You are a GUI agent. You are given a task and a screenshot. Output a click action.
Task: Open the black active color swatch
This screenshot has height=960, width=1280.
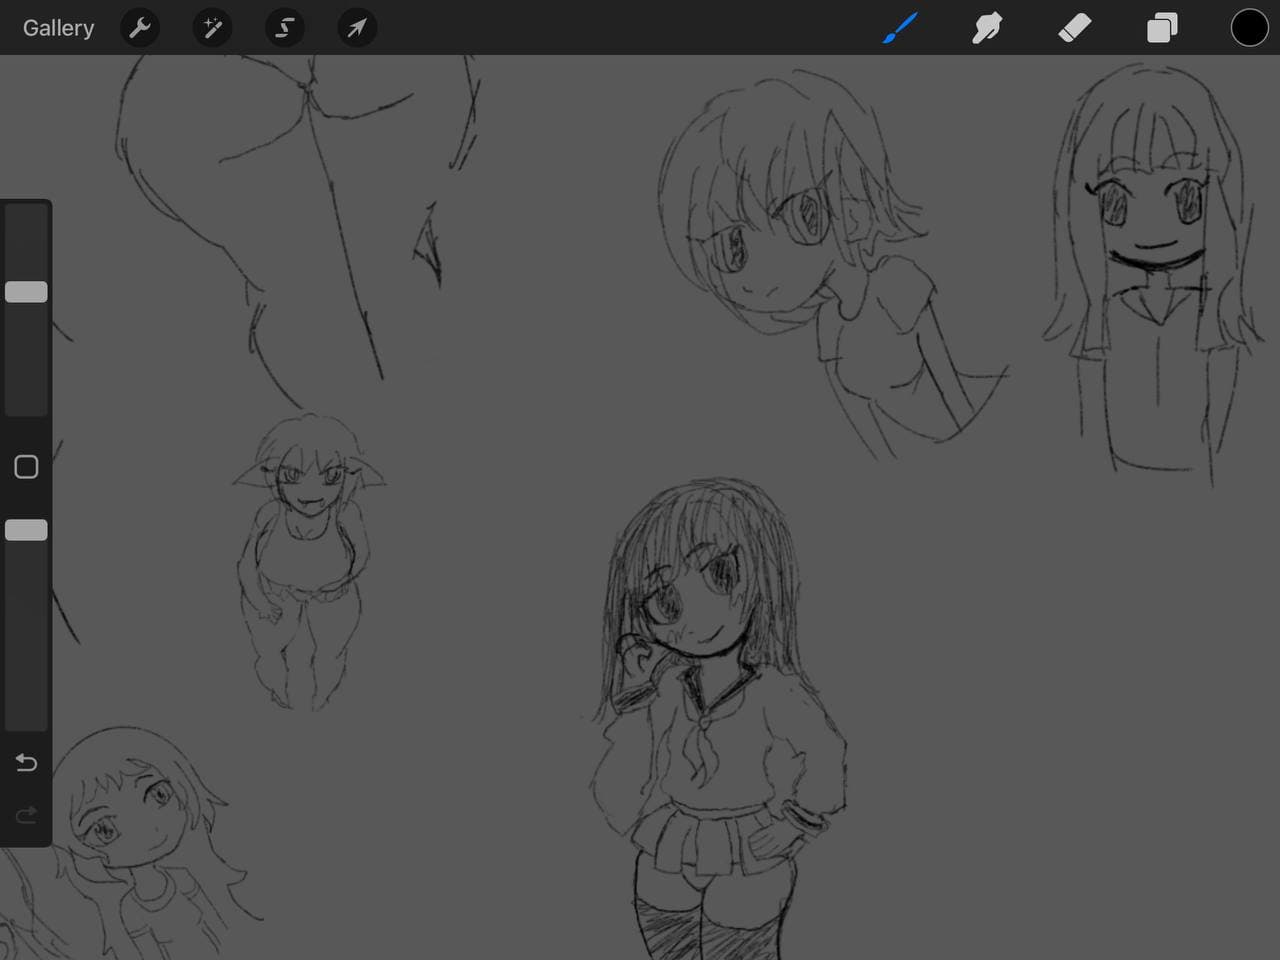(1249, 28)
